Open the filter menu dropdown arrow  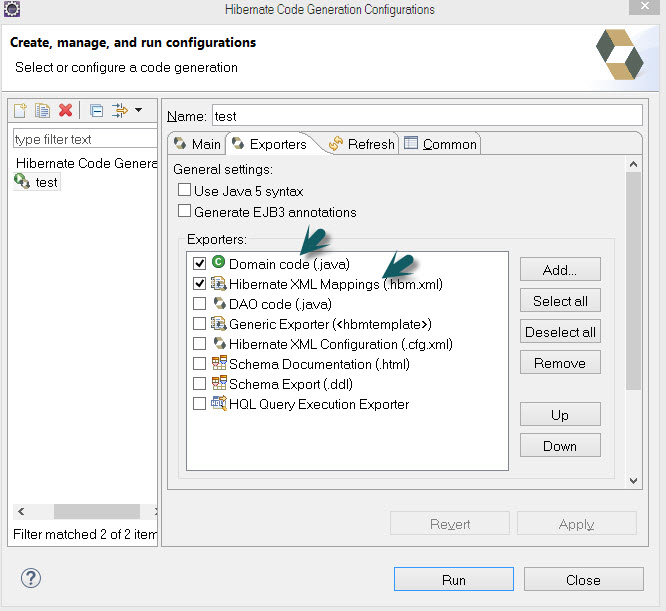coord(139,110)
